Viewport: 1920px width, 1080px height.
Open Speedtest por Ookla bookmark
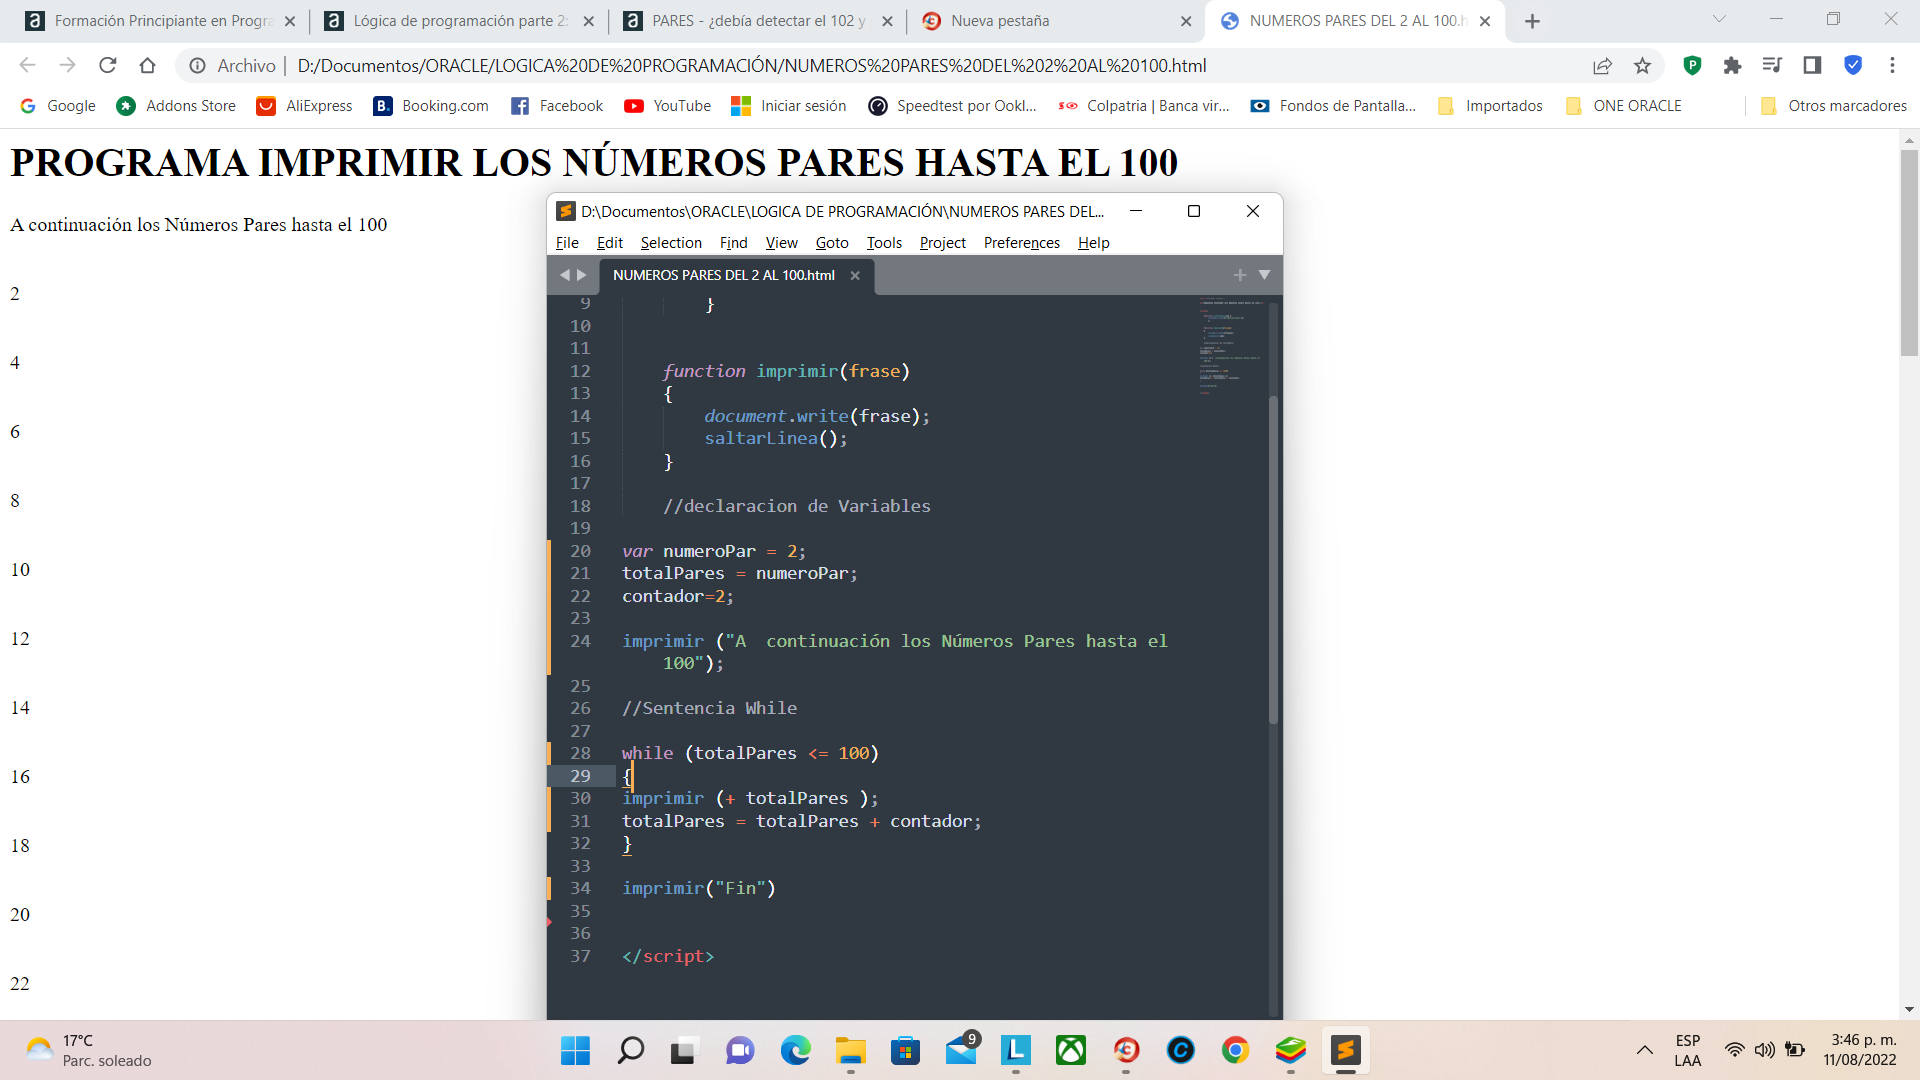coord(952,106)
